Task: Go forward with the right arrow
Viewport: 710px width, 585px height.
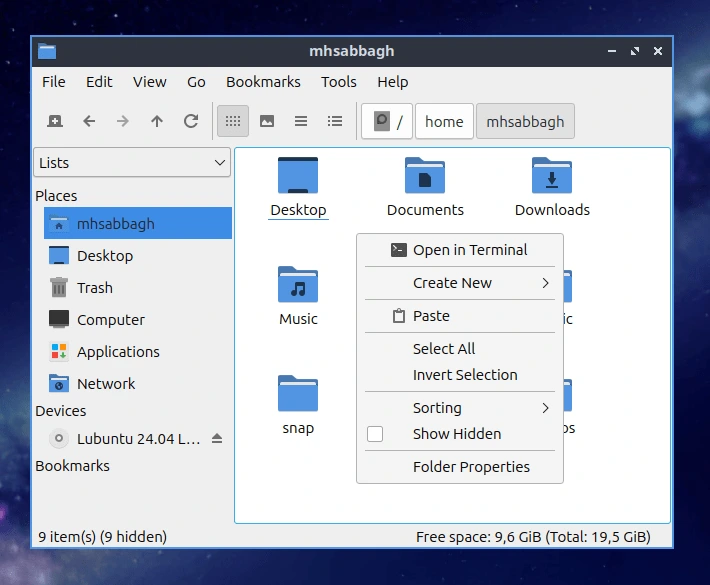Action: coord(123,121)
